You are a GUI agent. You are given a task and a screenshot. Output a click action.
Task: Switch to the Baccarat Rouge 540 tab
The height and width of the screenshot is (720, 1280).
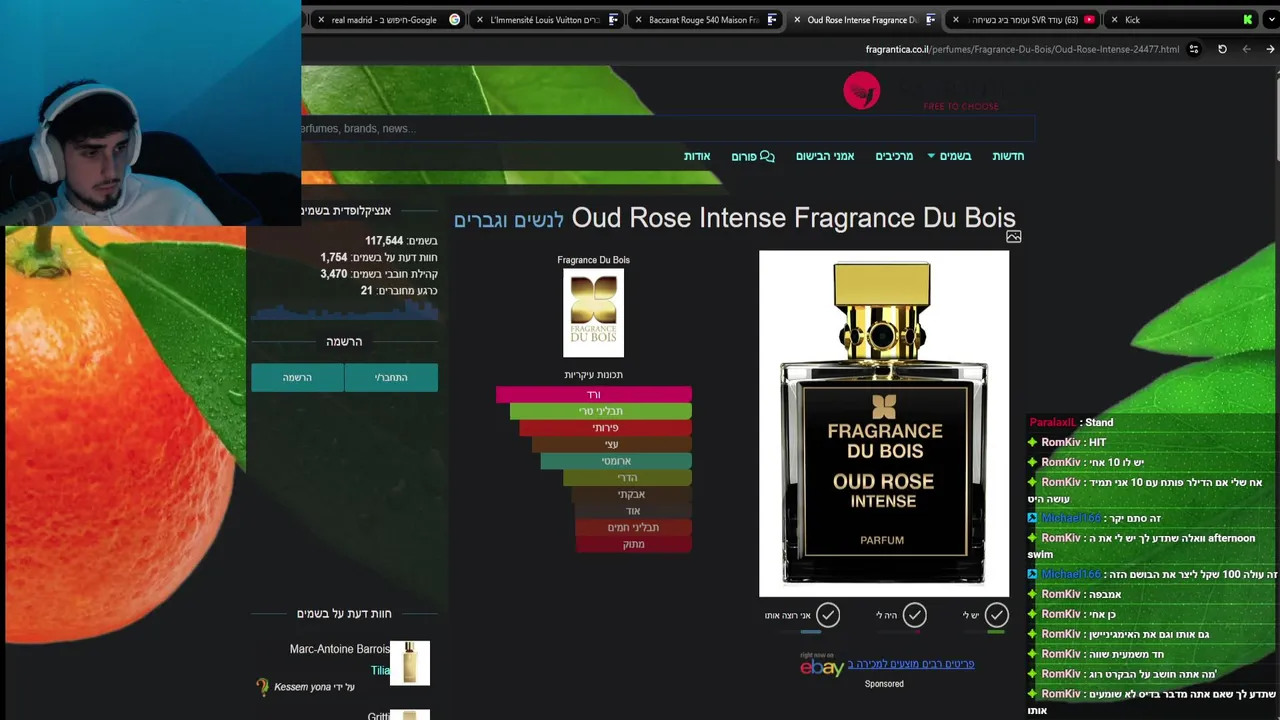pyautogui.click(x=704, y=19)
